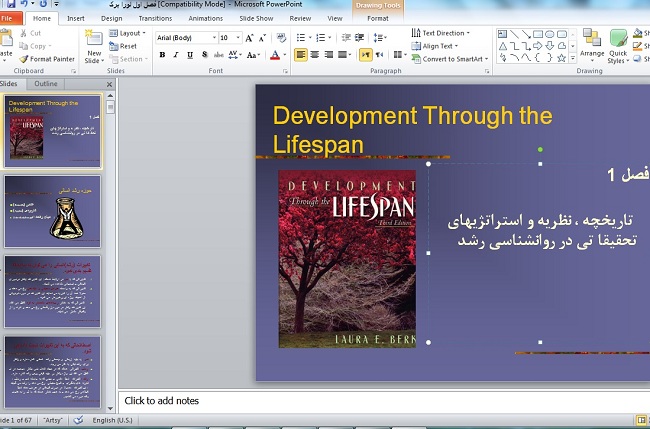The width and height of the screenshot is (650, 429).
Task: Close the Slides/Outline pane
Action: click(x=109, y=85)
